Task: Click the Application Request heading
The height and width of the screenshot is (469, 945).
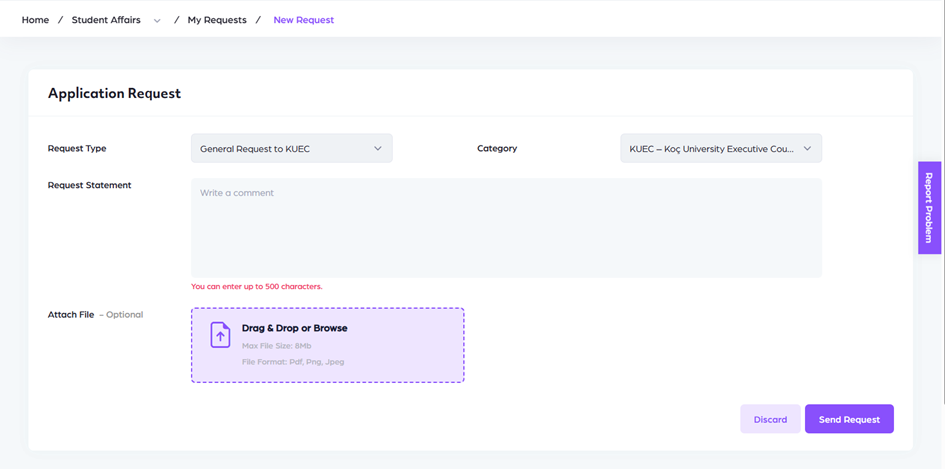Action: pyautogui.click(x=114, y=93)
